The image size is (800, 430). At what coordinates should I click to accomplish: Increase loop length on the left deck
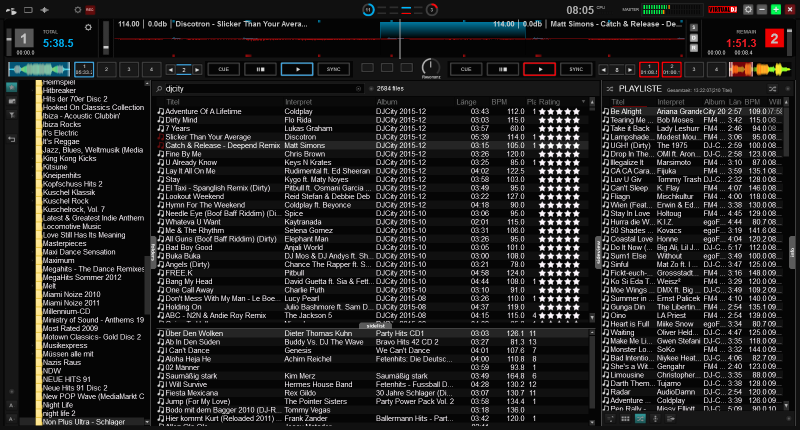click(197, 70)
